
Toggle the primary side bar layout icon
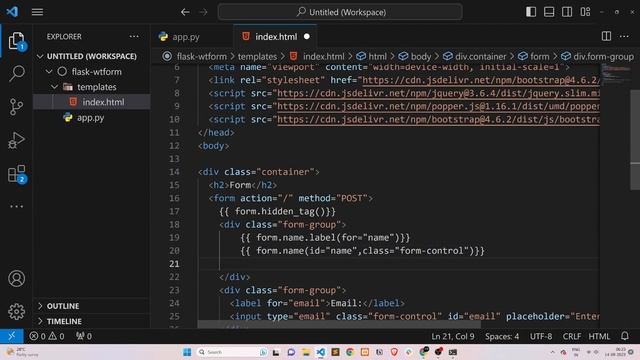(x=531, y=12)
